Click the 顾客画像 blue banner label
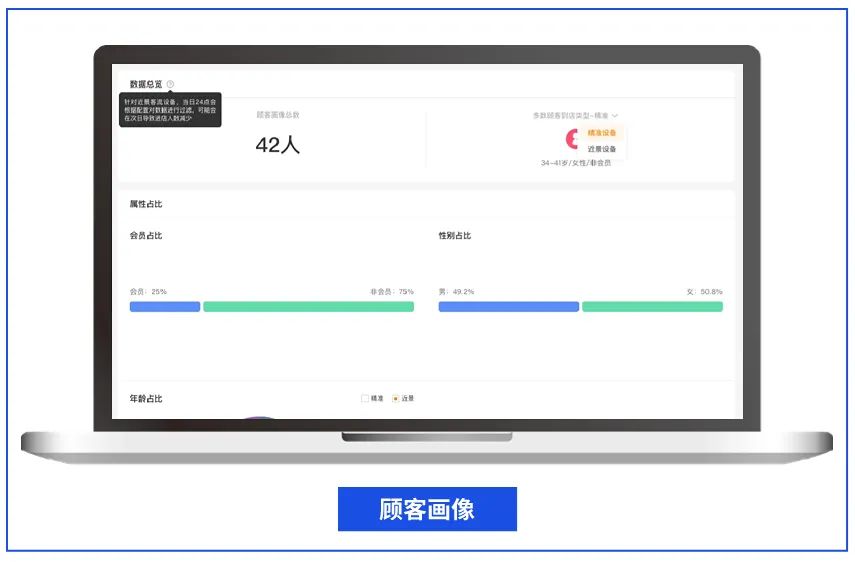 (427, 509)
